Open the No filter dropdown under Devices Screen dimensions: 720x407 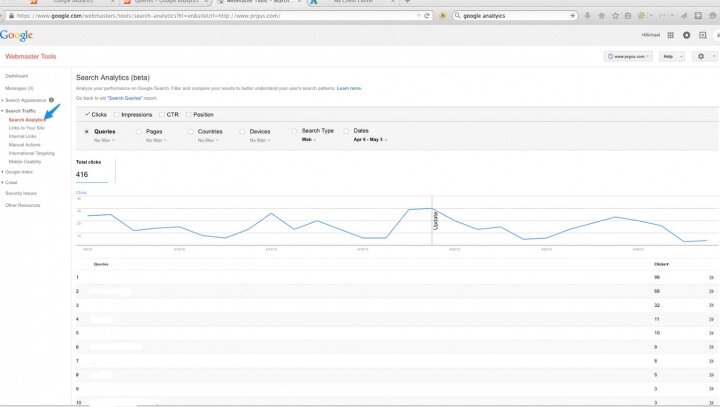pos(260,140)
